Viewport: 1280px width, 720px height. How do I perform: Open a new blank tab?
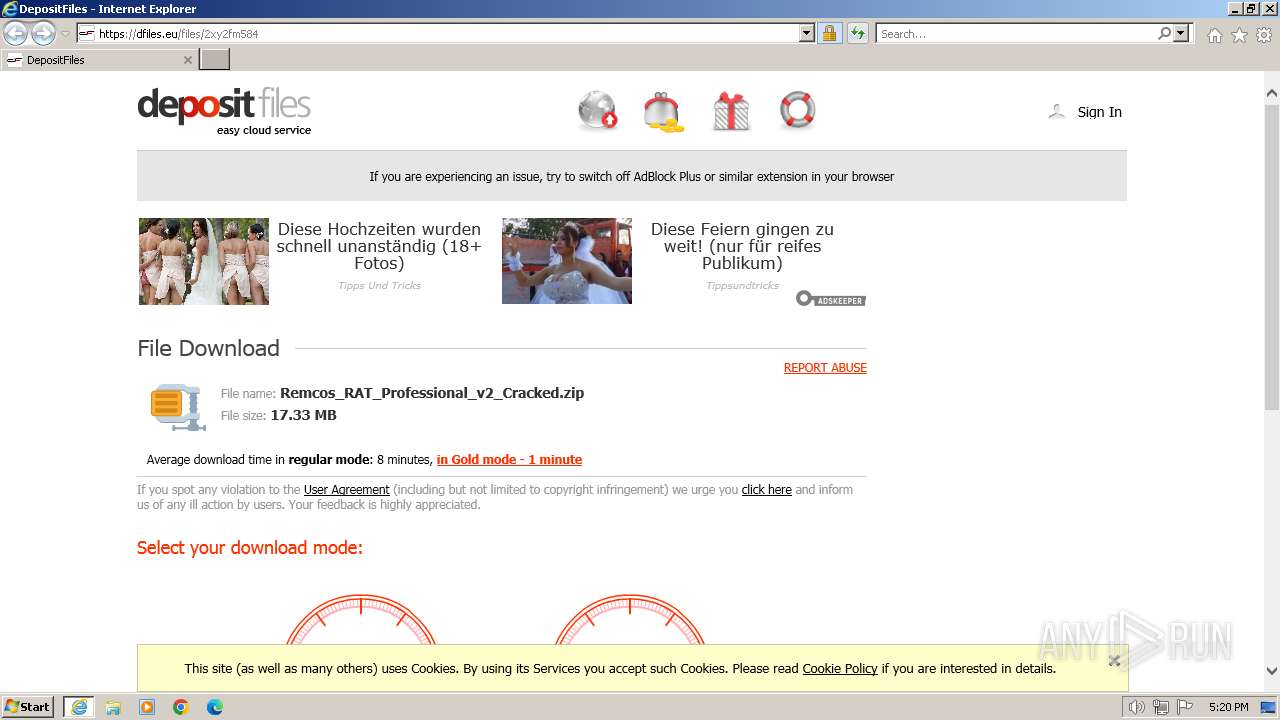[215, 60]
